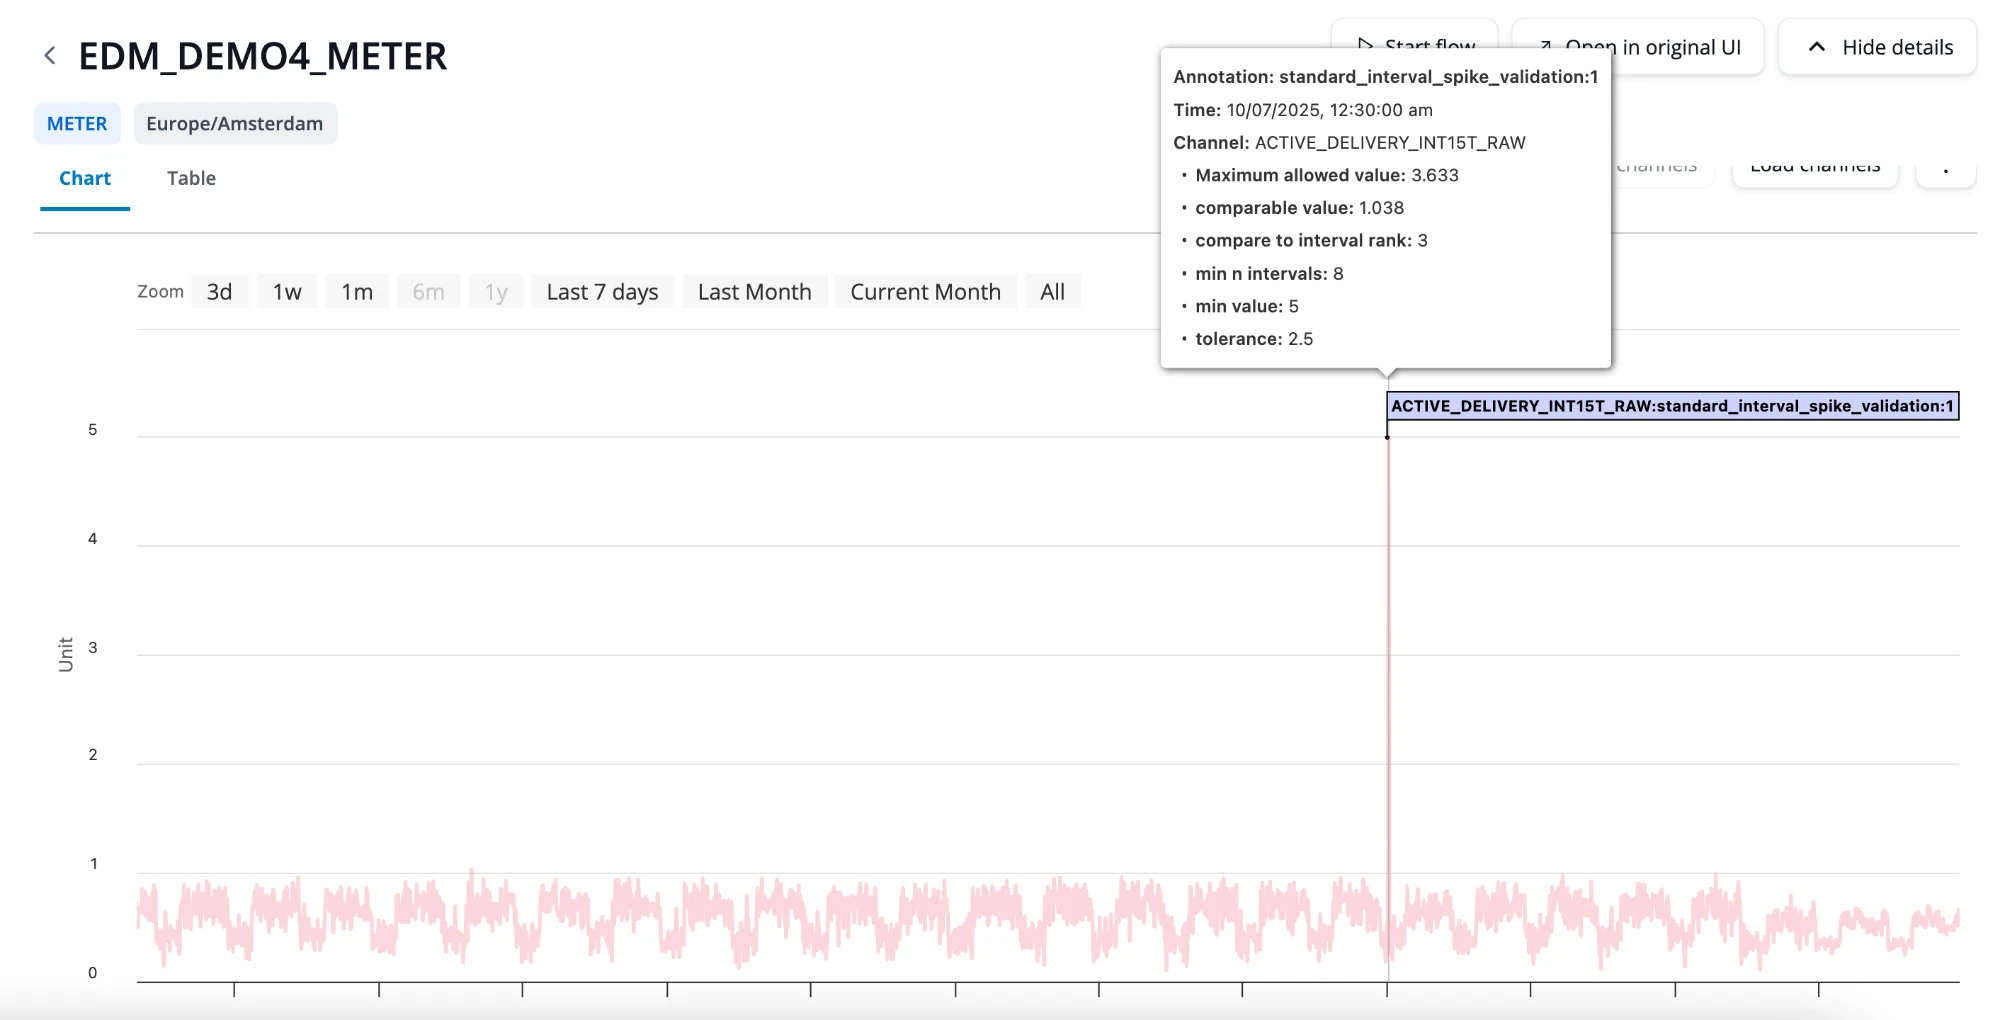Show the Current Month range
The height and width of the screenshot is (1020, 2000).
(925, 292)
